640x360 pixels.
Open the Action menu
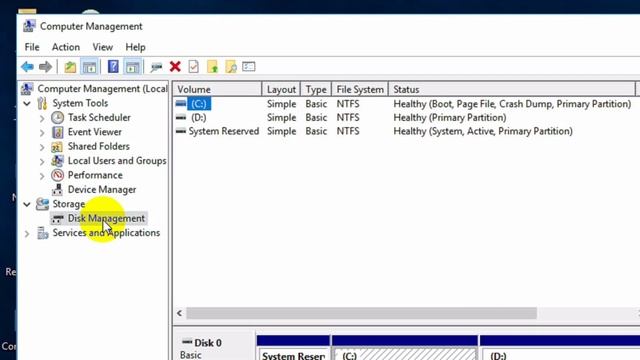66,47
